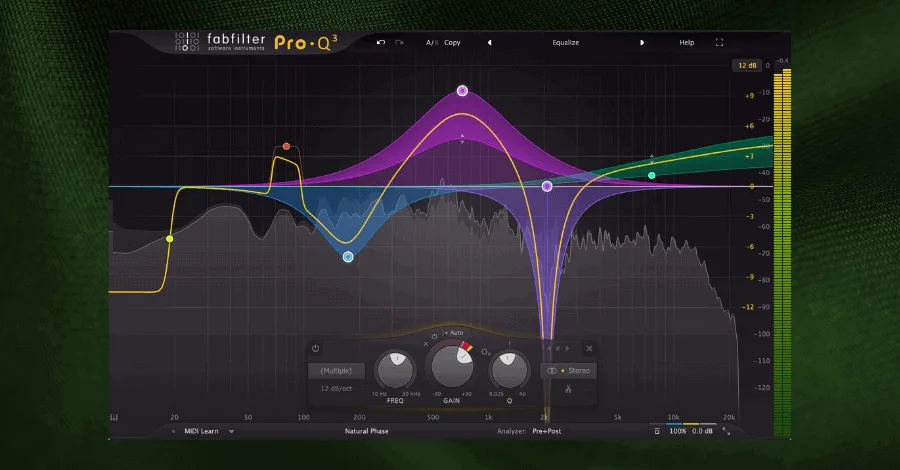Click the scissors split band icon
The height and width of the screenshot is (470, 900).
pos(568,389)
